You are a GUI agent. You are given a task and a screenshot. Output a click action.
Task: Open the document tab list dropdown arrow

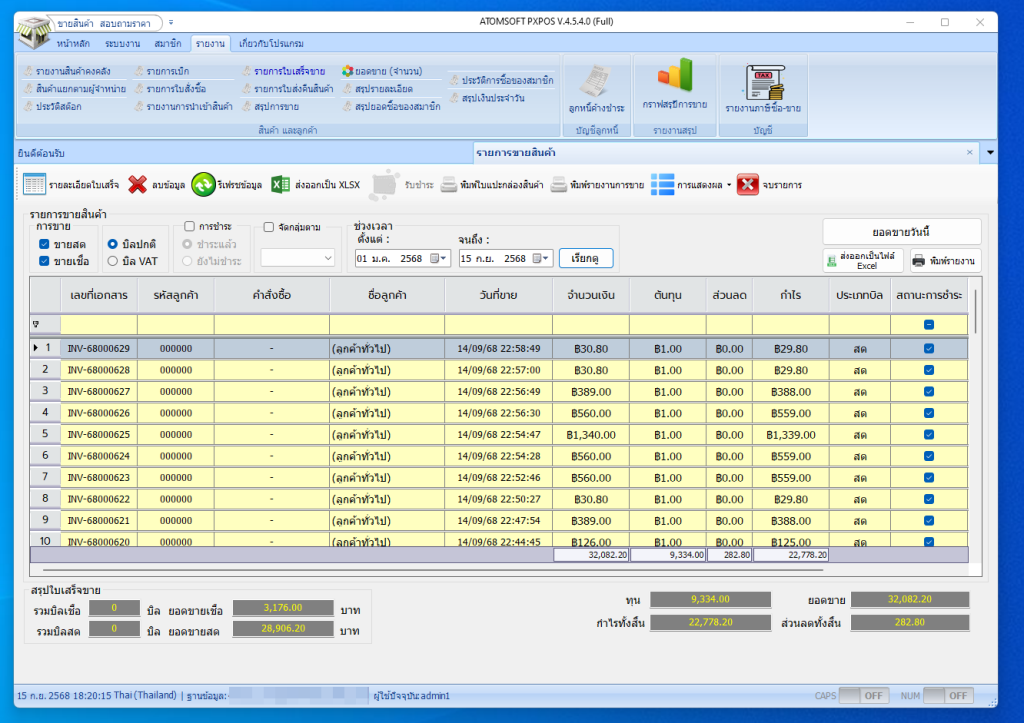tap(990, 153)
